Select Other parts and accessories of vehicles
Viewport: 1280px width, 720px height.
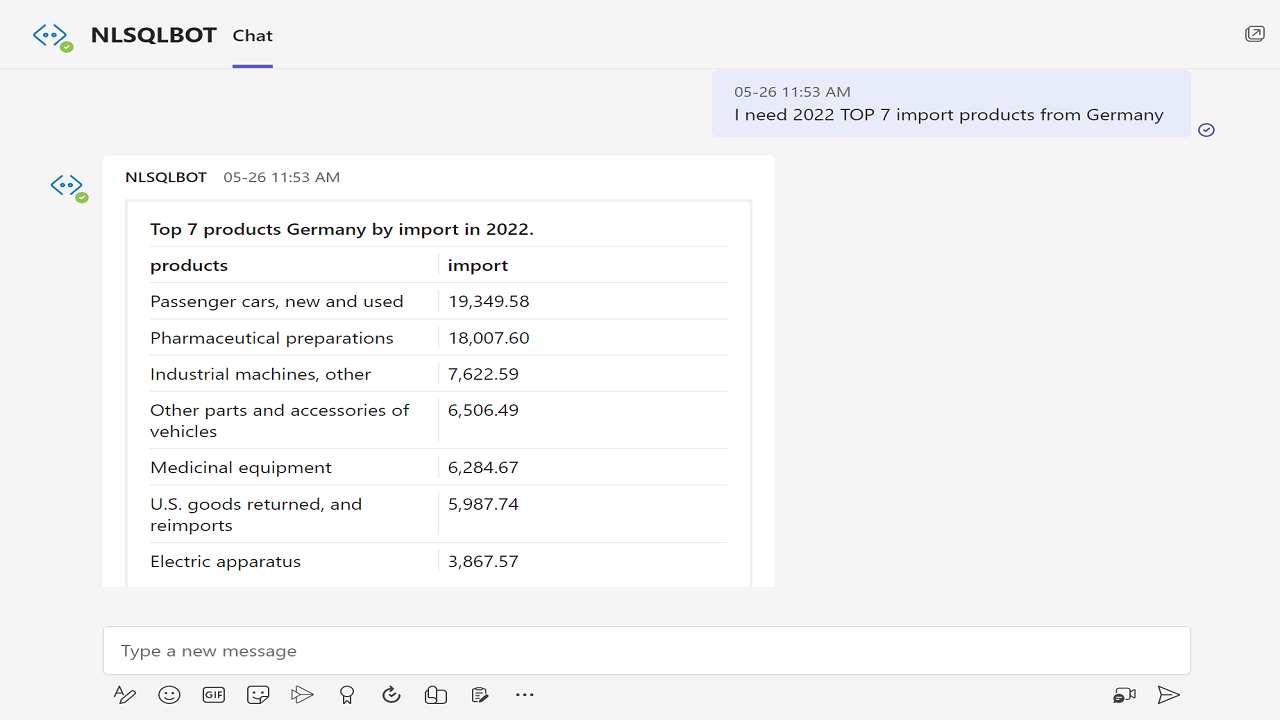click(x=280, y=421)
